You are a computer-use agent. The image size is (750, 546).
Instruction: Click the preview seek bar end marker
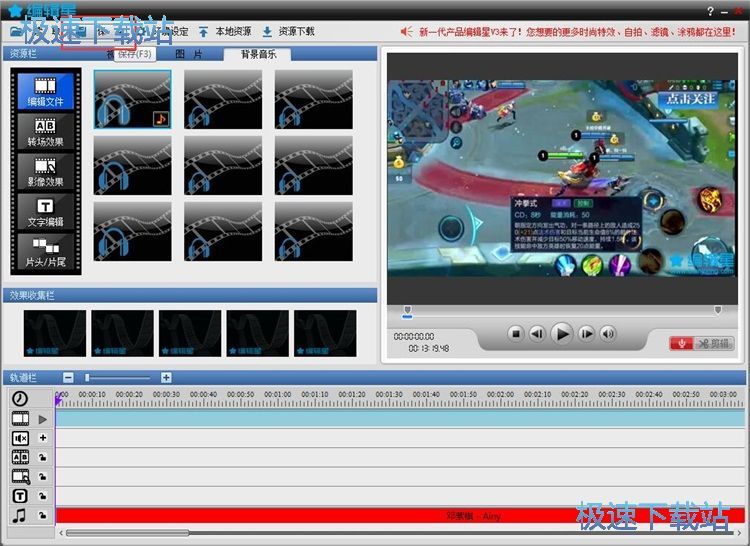click(x=717, y=310)
